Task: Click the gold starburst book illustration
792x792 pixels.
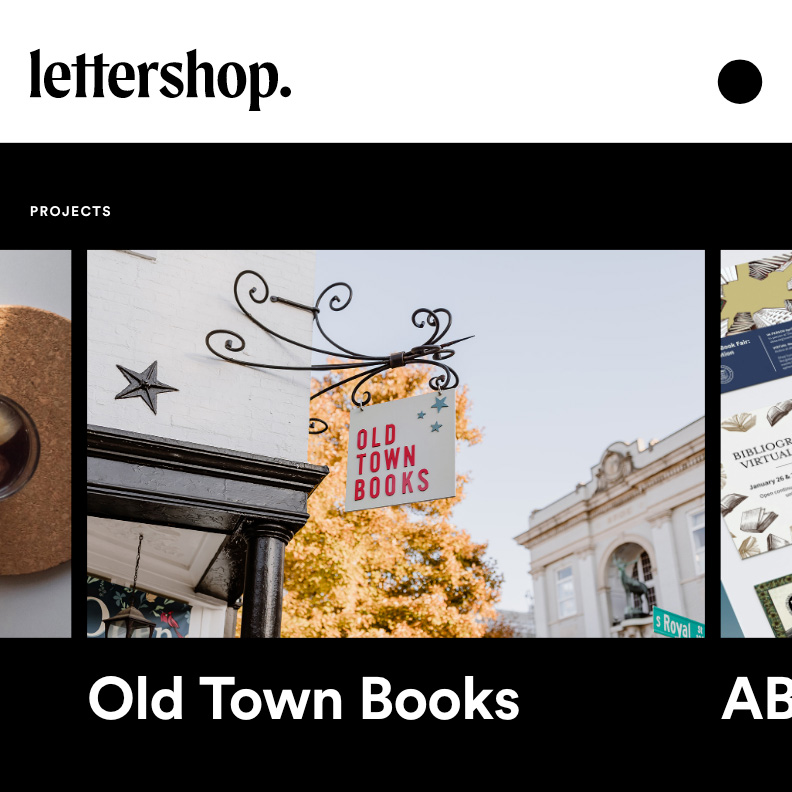Action: click(x=757, y=294)
